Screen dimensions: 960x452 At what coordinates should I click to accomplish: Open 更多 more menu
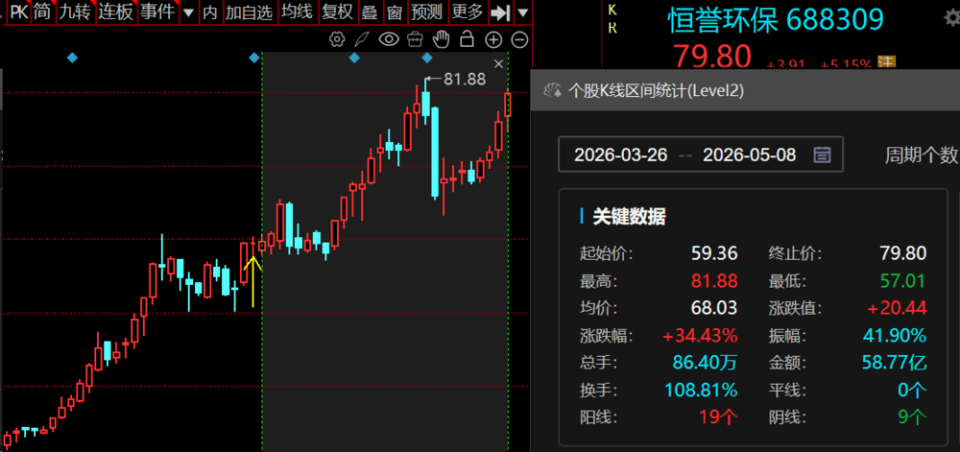click(x=468, y=12)
